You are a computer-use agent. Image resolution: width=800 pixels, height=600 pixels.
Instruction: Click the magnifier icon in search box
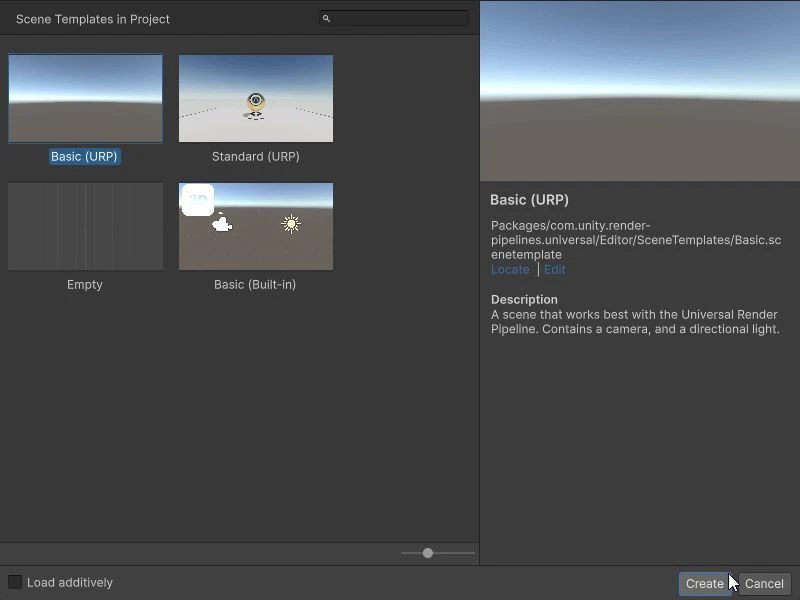[327, 19]
